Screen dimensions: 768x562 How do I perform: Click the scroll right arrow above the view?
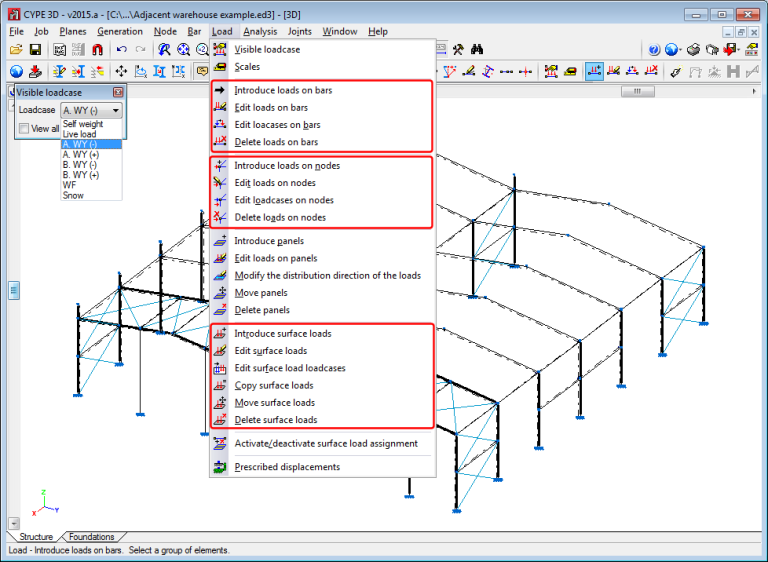pyautogui.click(x=754, y=91)
